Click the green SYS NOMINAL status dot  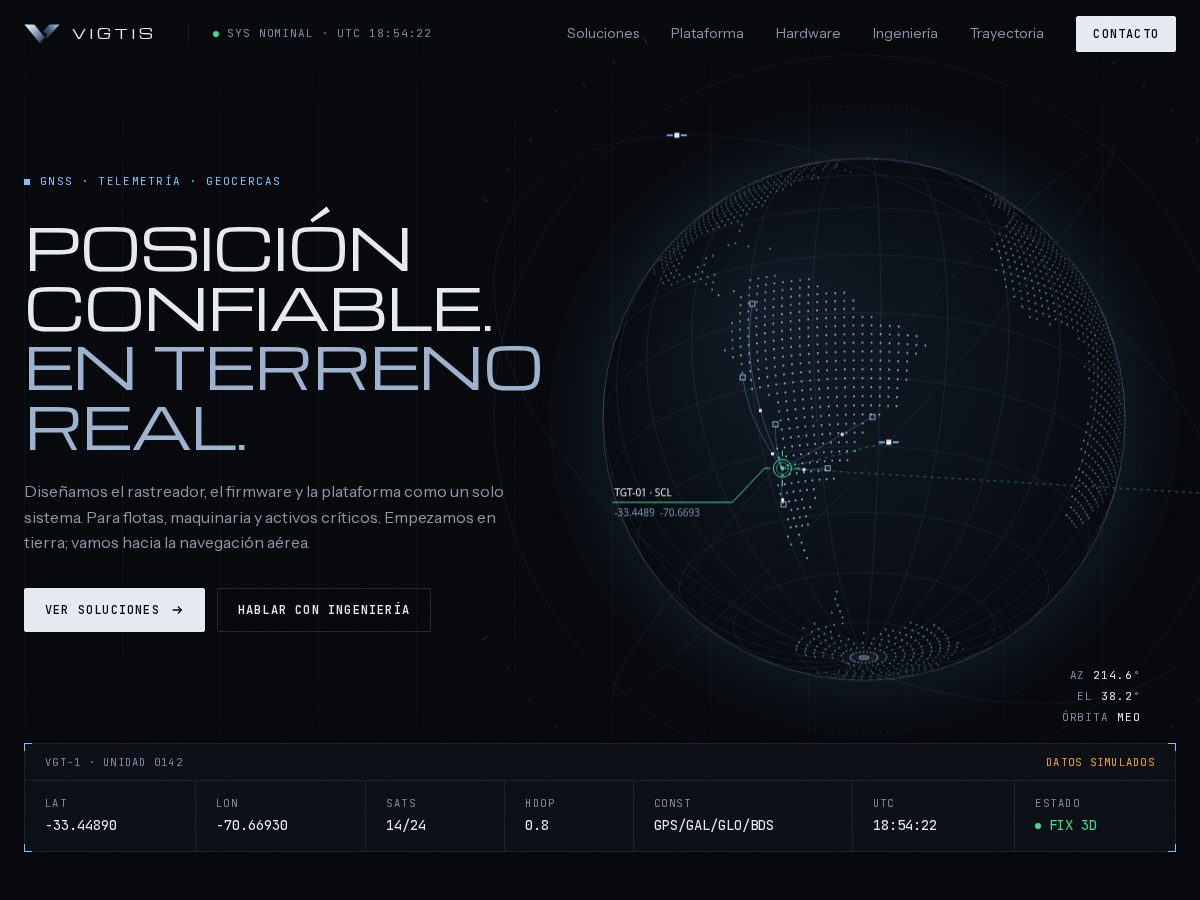click(216, 34)
